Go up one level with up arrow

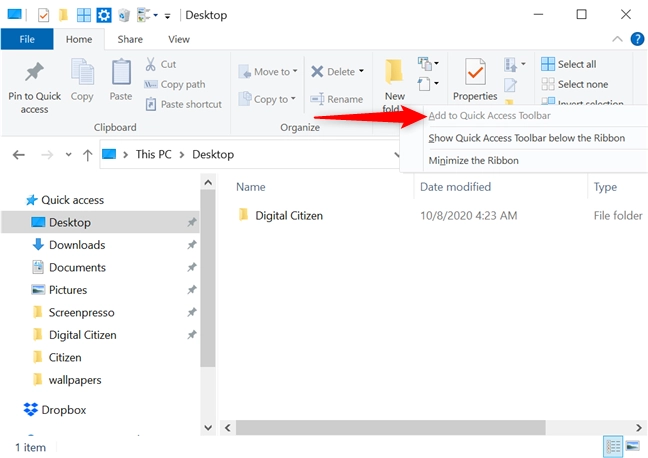pyautogui.click(x=87, y=155)
